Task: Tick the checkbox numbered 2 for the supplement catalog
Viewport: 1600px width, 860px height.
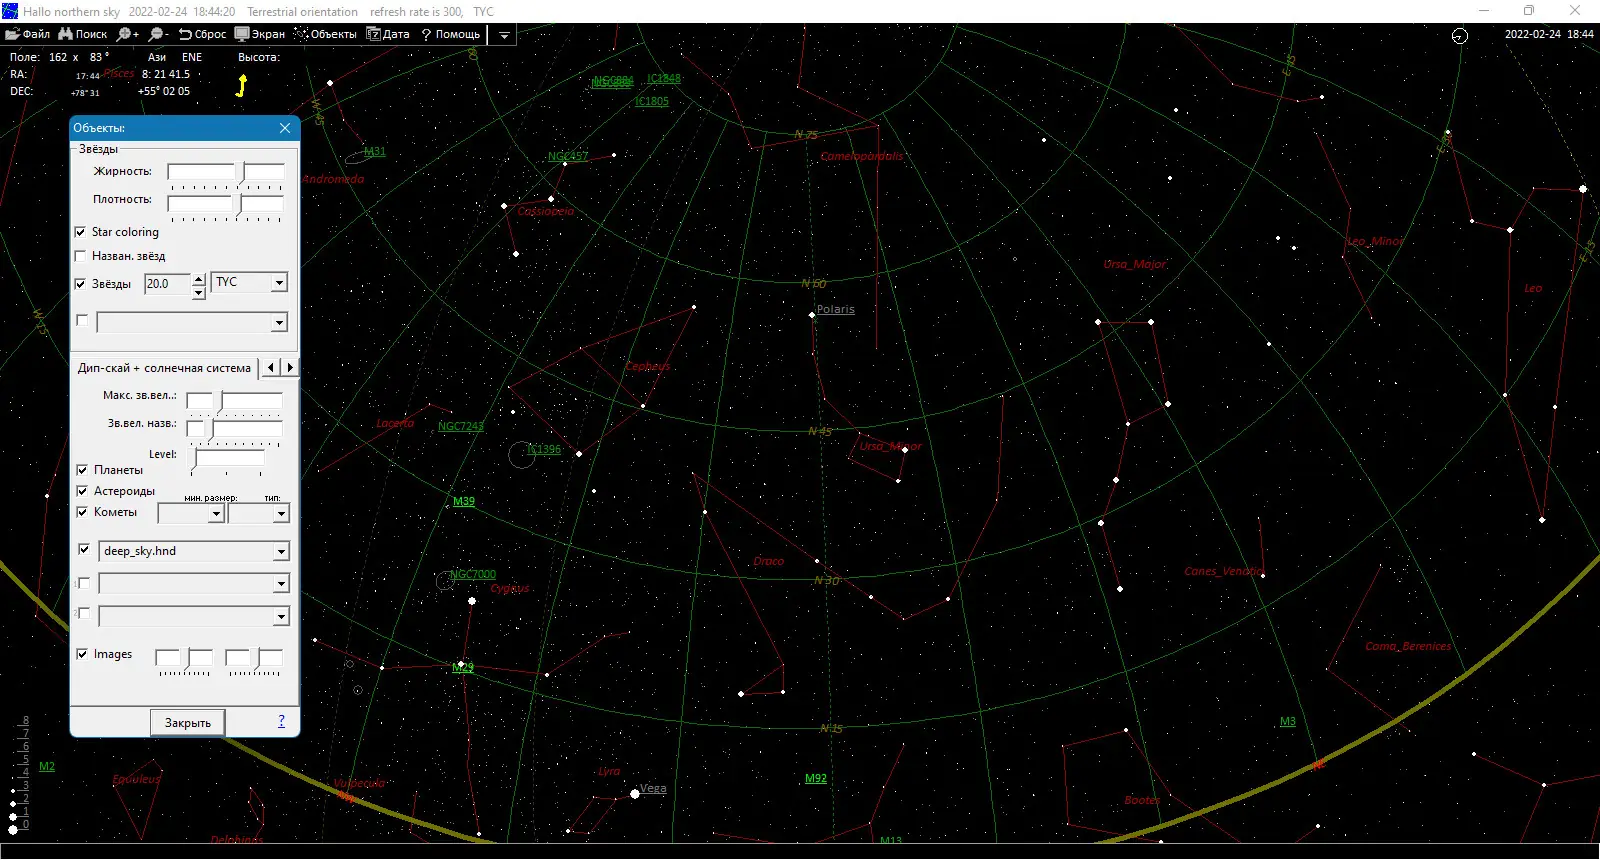Action: click(x=84, y=613)
